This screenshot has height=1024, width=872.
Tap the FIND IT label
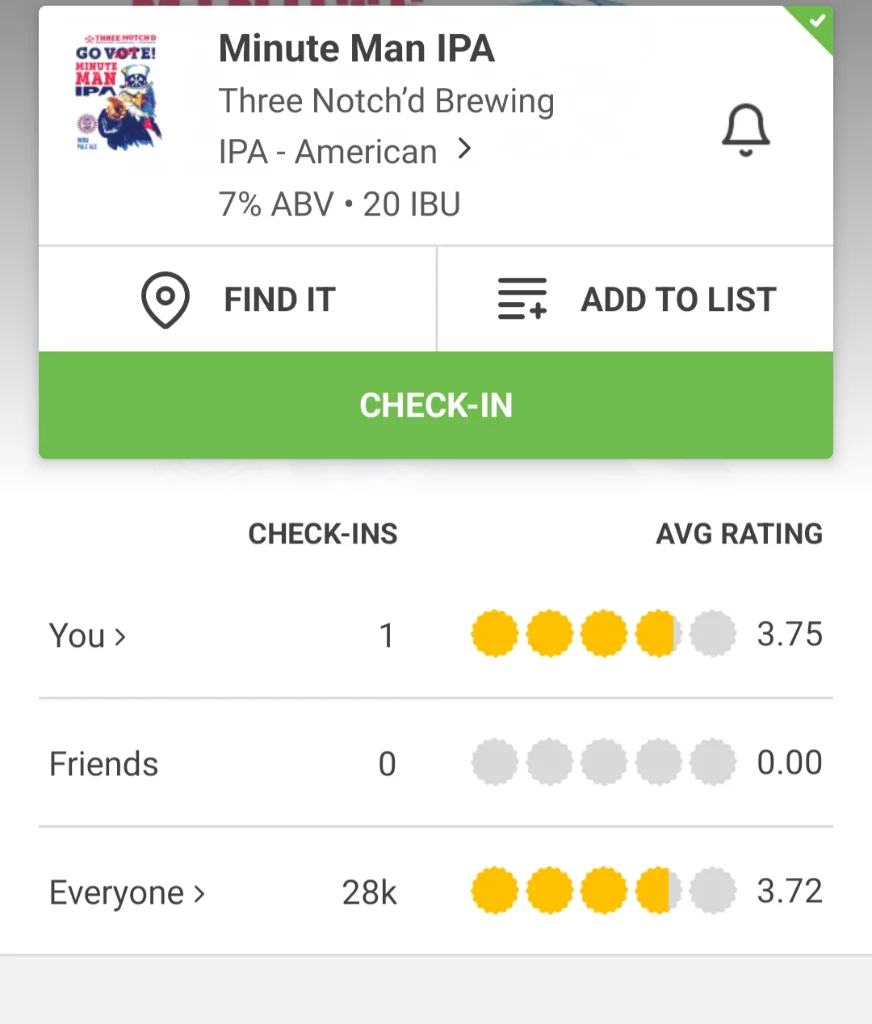pyautogui.click(x=279, y=299)
